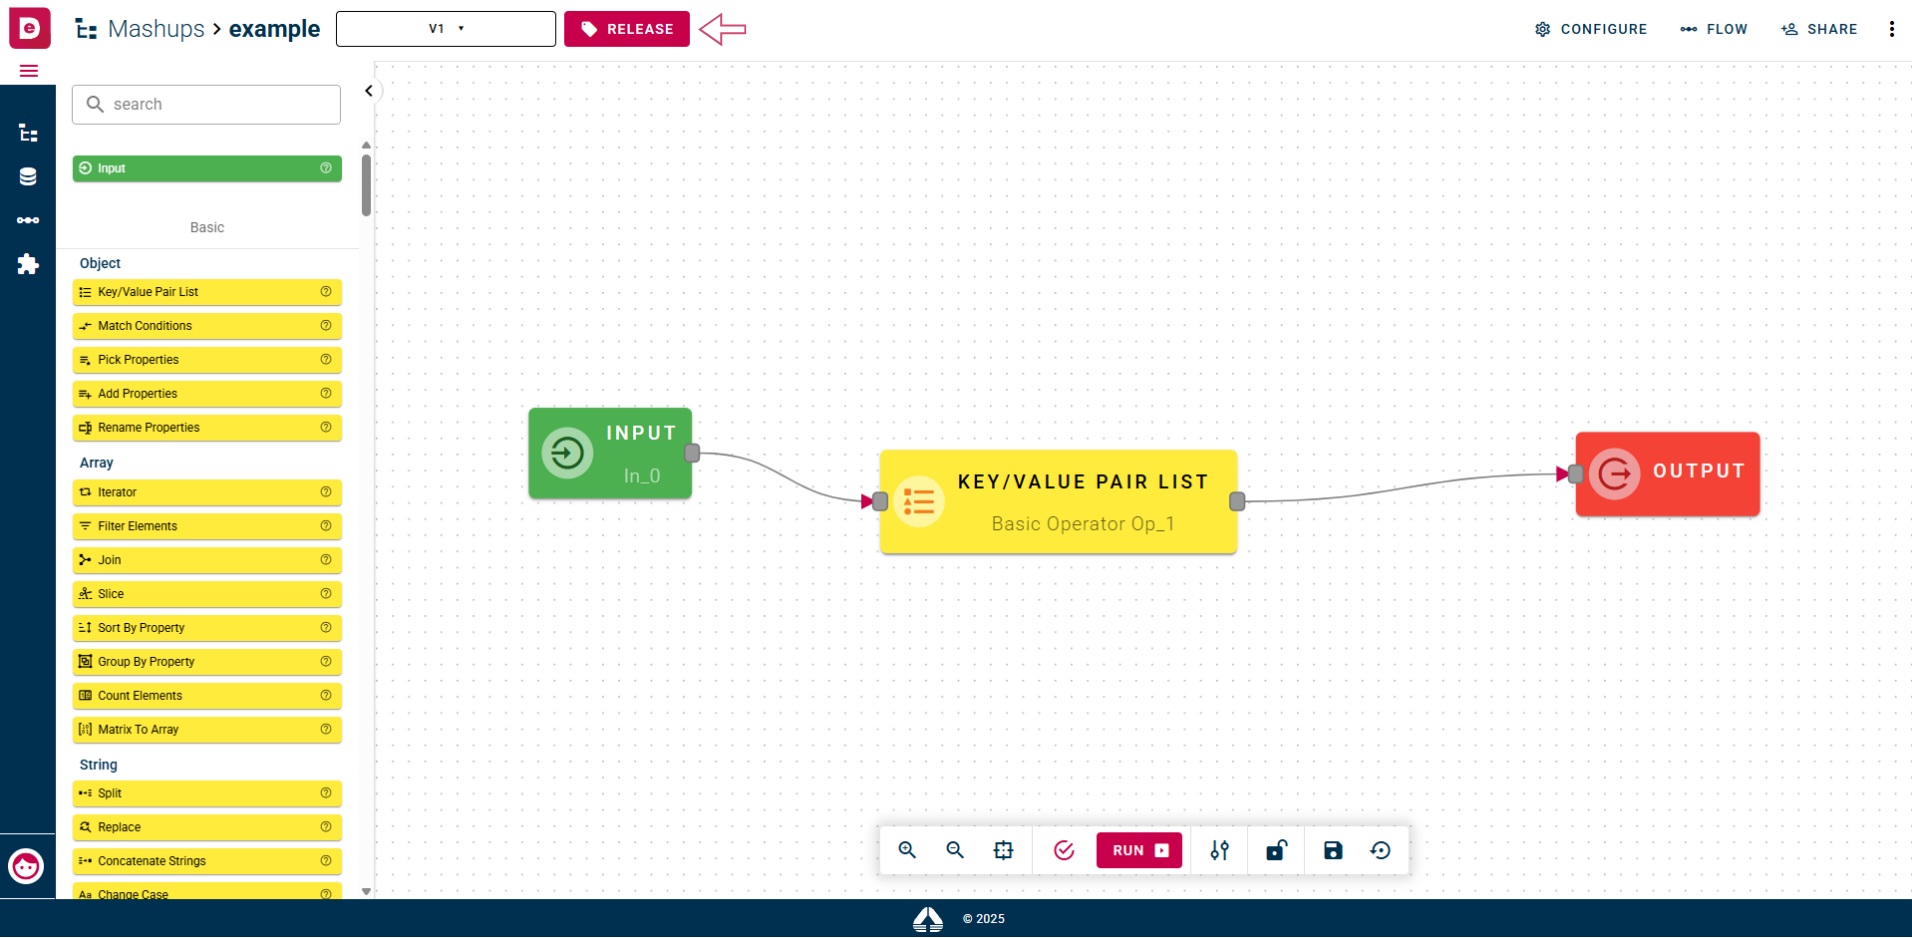The image size is (1912, 938).
Task: Click the Release button
Action: [x=627, y=29]
